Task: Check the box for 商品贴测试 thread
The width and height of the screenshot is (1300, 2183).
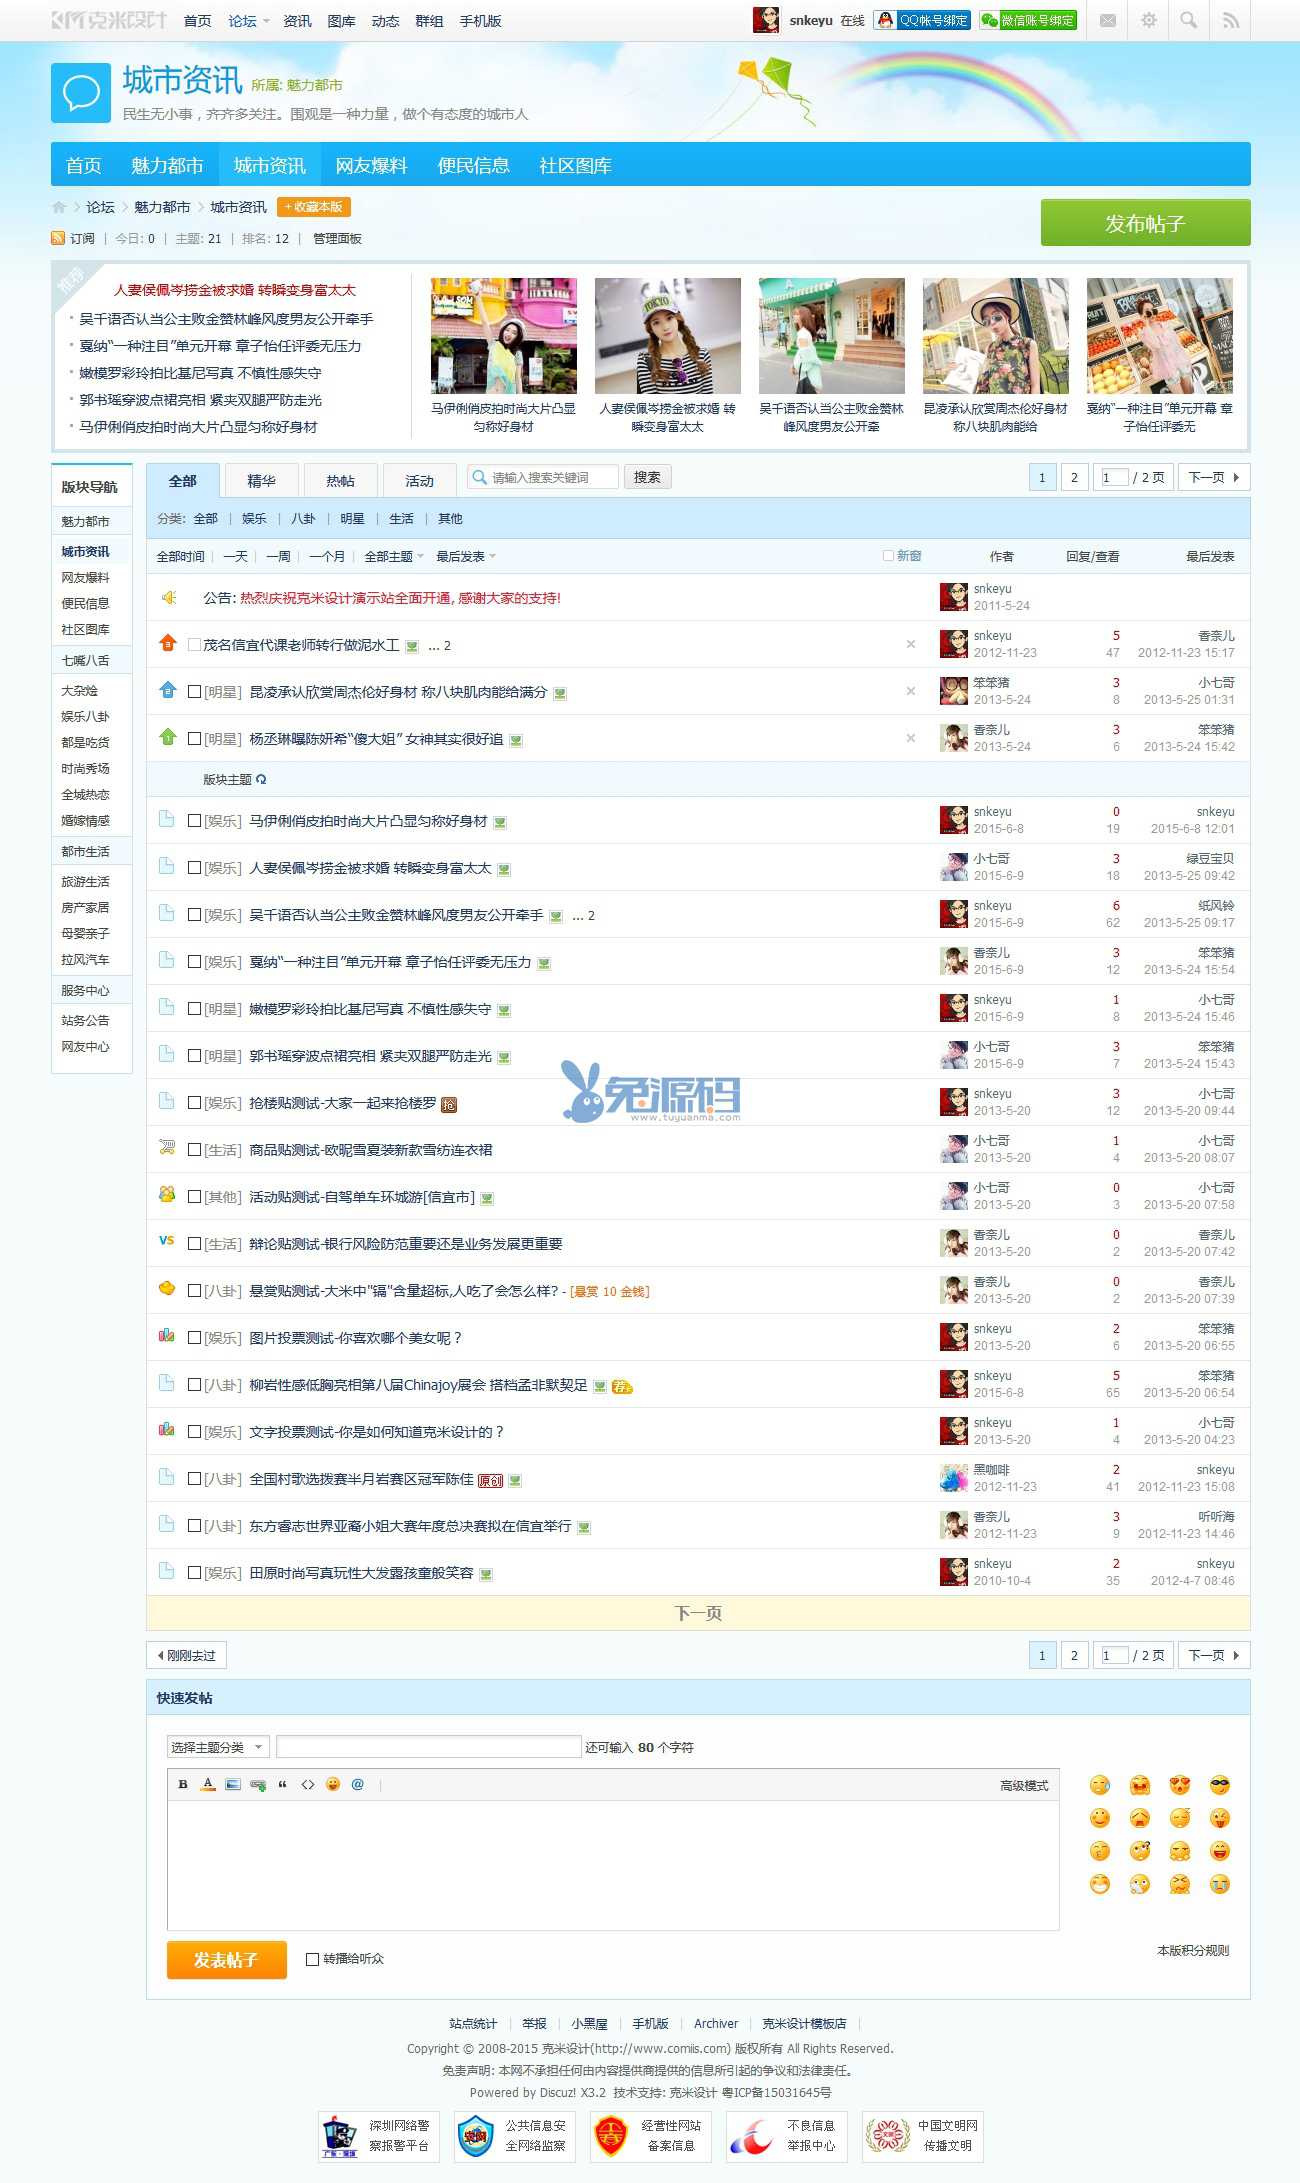Action: [195, 1150]
